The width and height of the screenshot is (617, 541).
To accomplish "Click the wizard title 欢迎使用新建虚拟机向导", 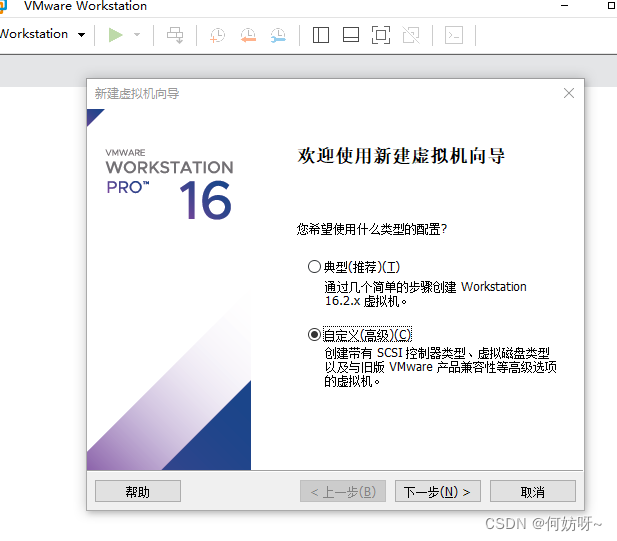I will 401,156.
